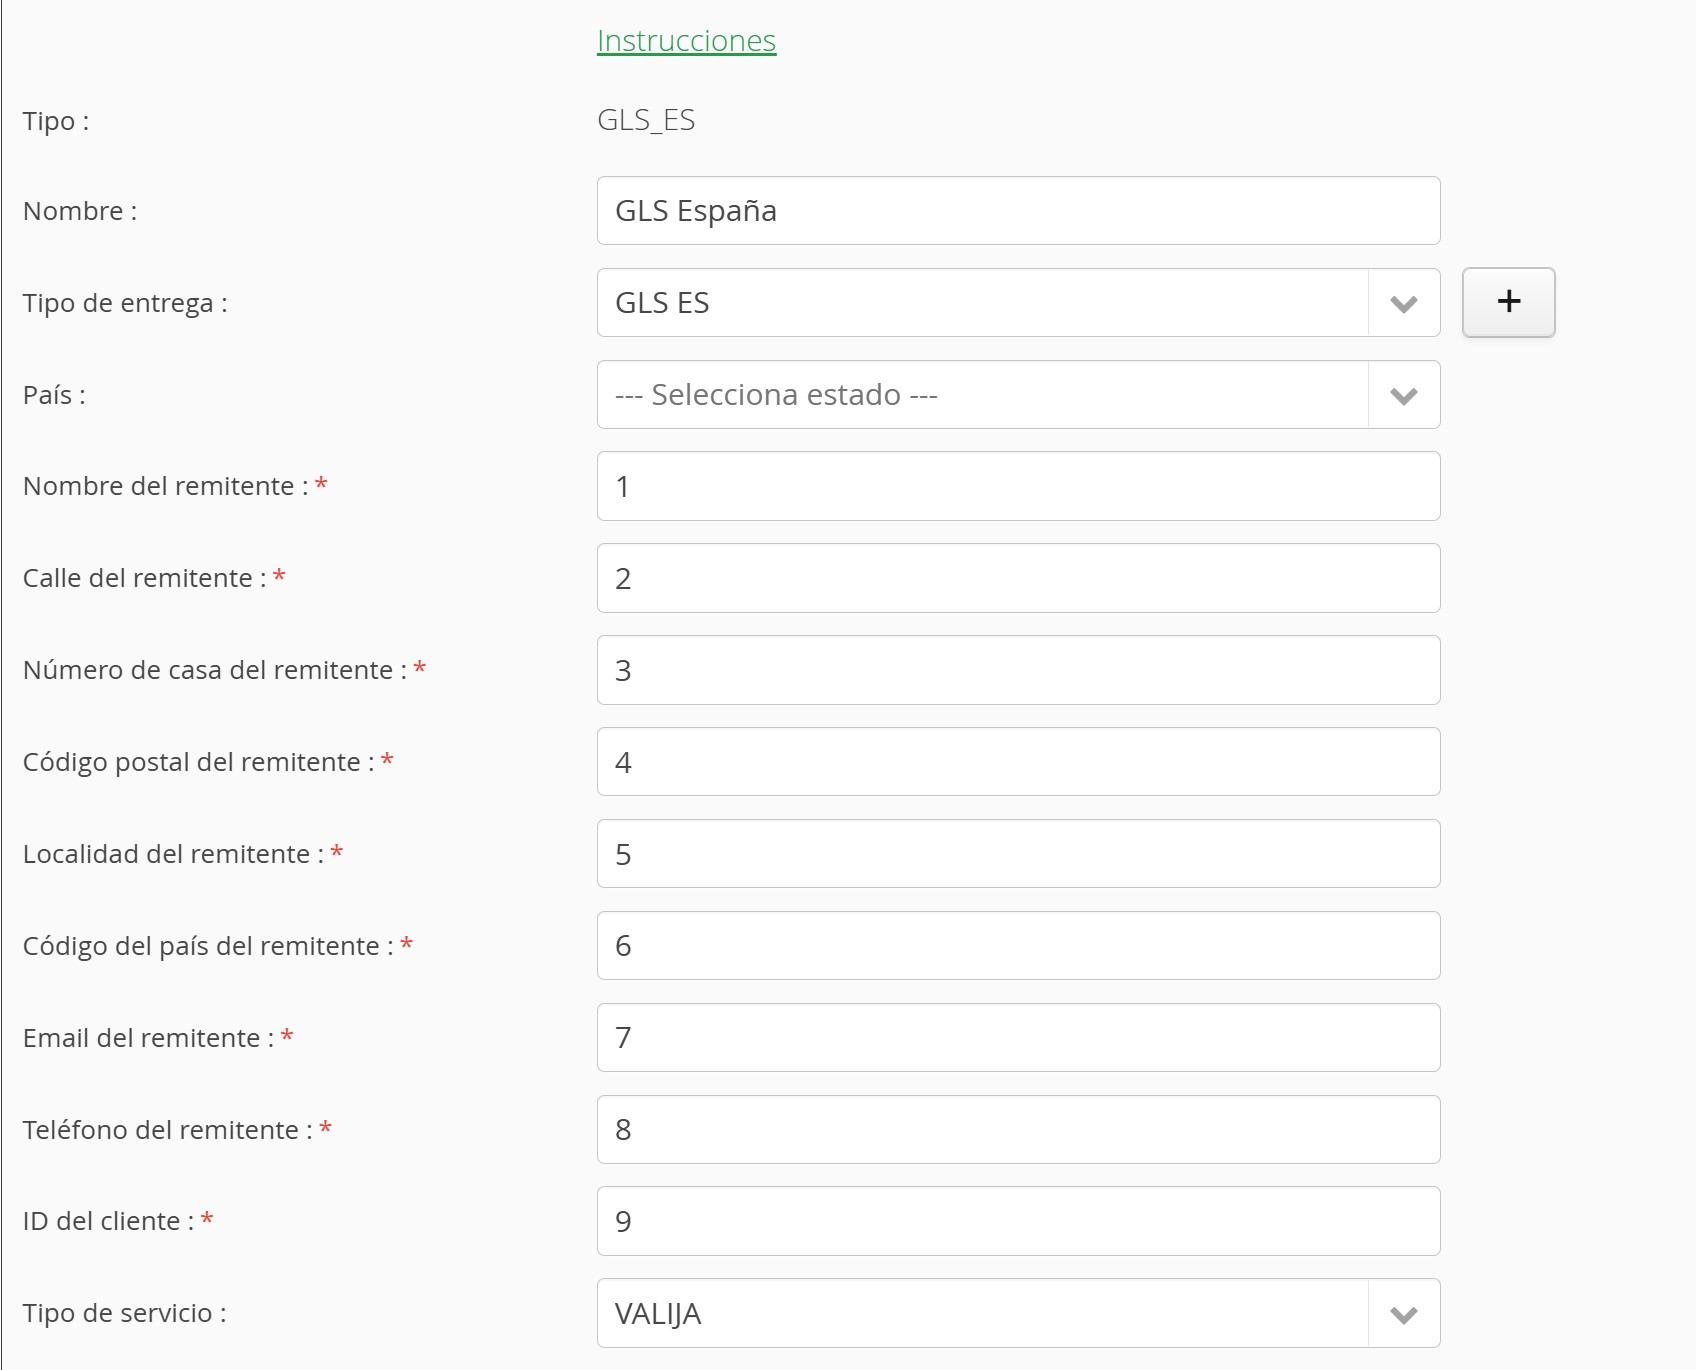
Task: Click the 'ID del cliente :' label
Action: tap(109, 1221)
